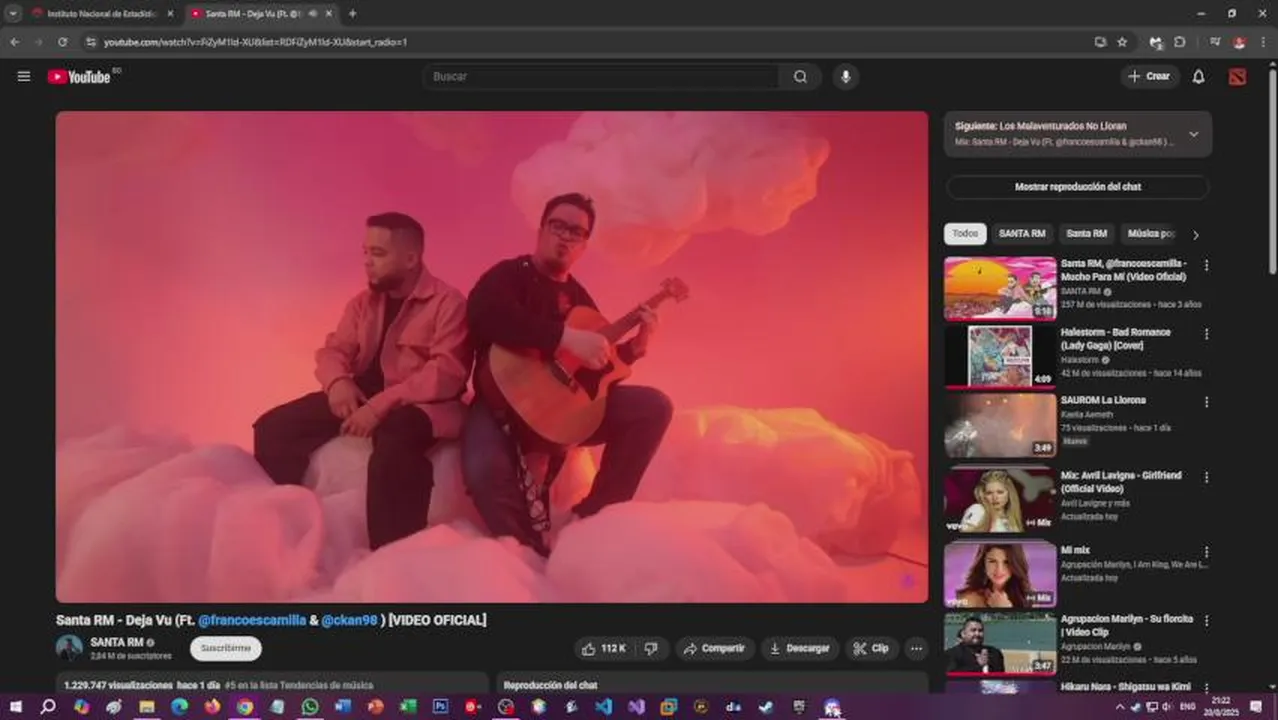Open the notifications bell
The image size is (1278, 720).
1198,77
